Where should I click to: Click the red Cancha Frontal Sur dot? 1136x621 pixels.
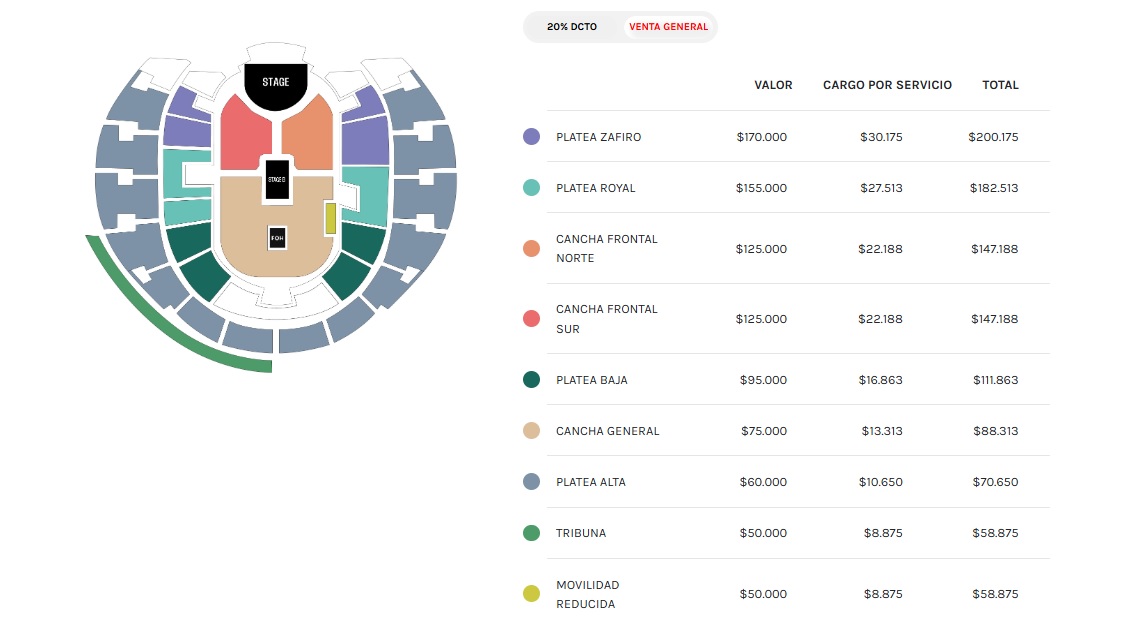coord(531,319)
